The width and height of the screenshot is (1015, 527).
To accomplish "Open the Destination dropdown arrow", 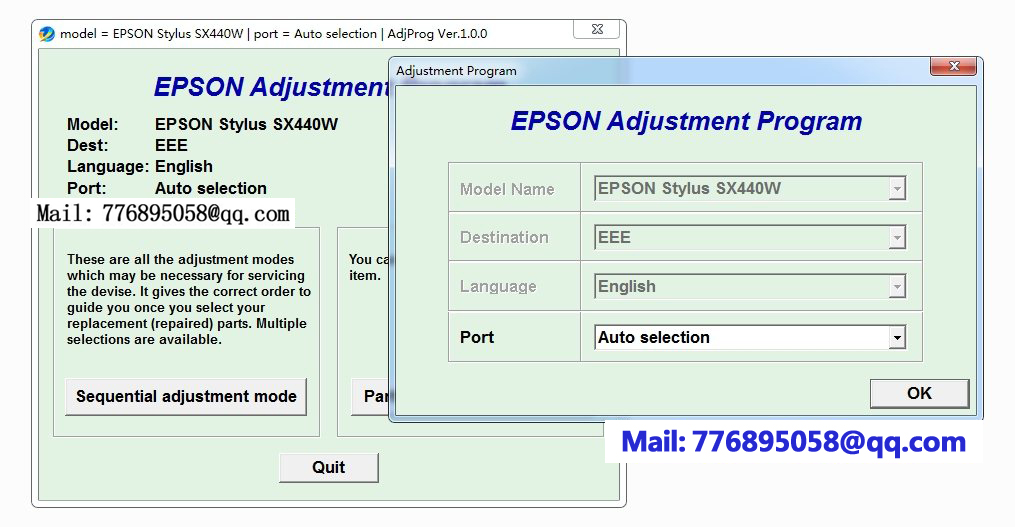I will pyautogui.click(x=897, y=238).
